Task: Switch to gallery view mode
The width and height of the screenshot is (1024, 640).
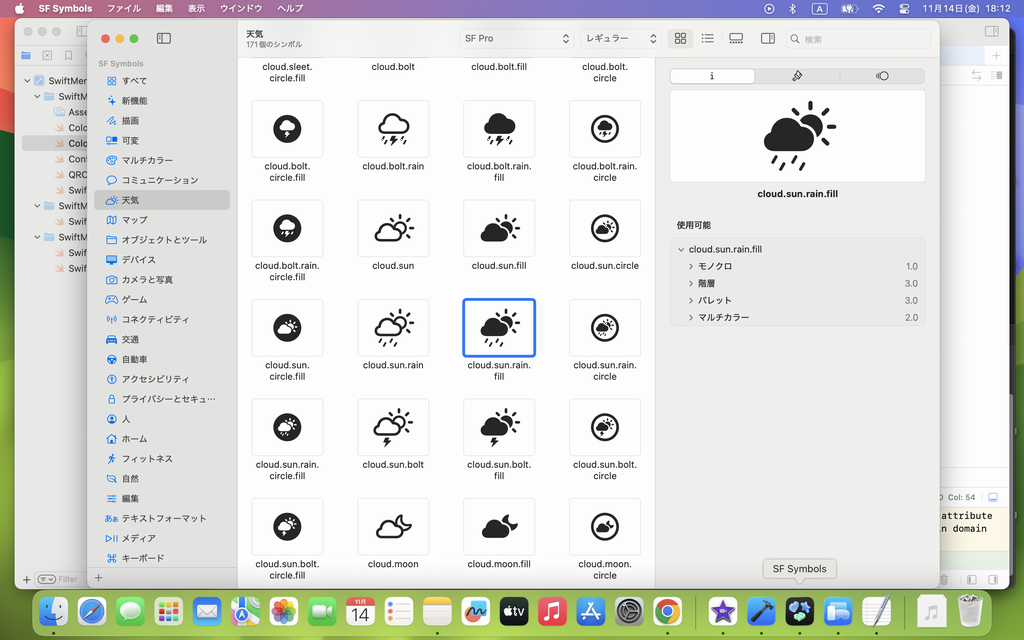Action: click(x=736, y=38)
